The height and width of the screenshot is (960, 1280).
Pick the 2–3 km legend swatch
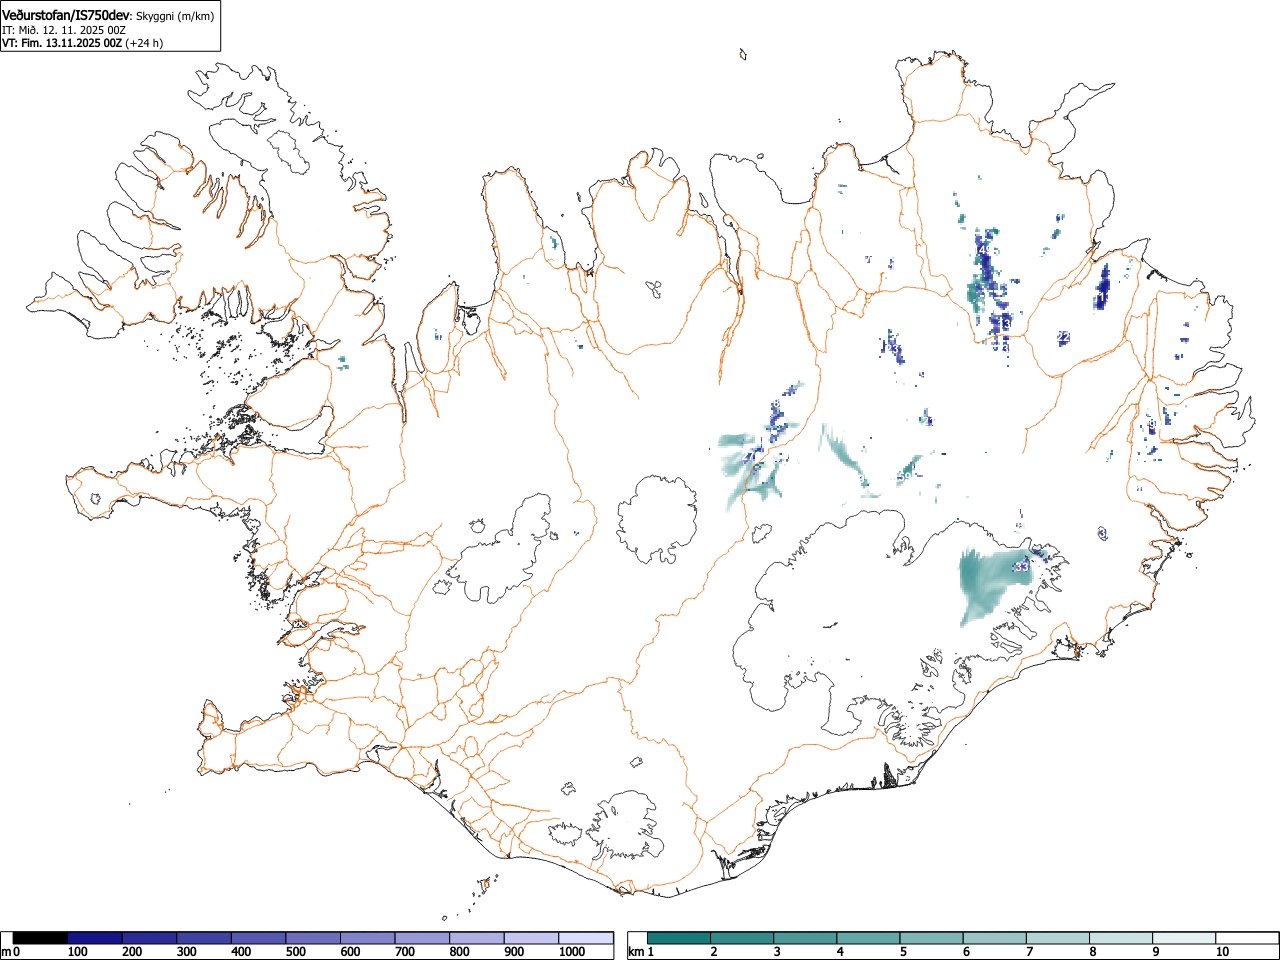point(742,938)
